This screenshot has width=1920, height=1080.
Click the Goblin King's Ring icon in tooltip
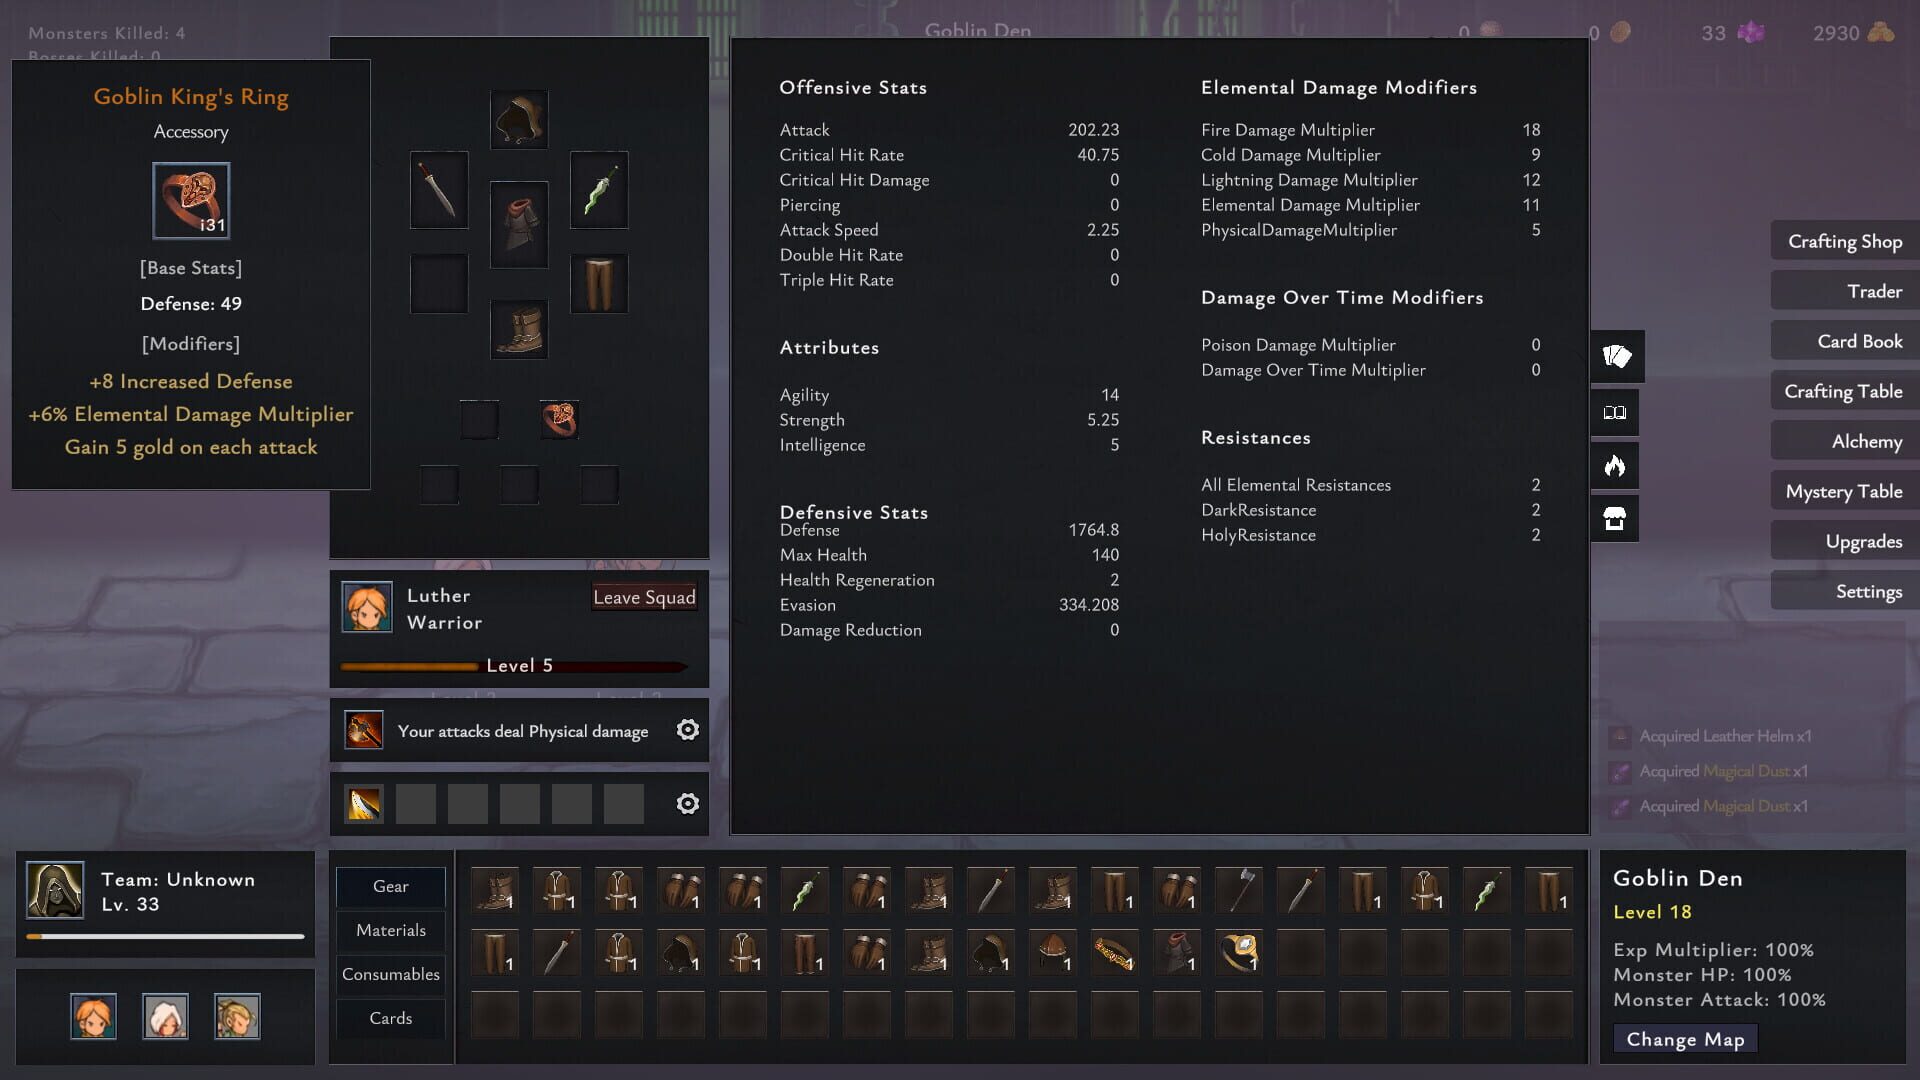tap(191, 200)
